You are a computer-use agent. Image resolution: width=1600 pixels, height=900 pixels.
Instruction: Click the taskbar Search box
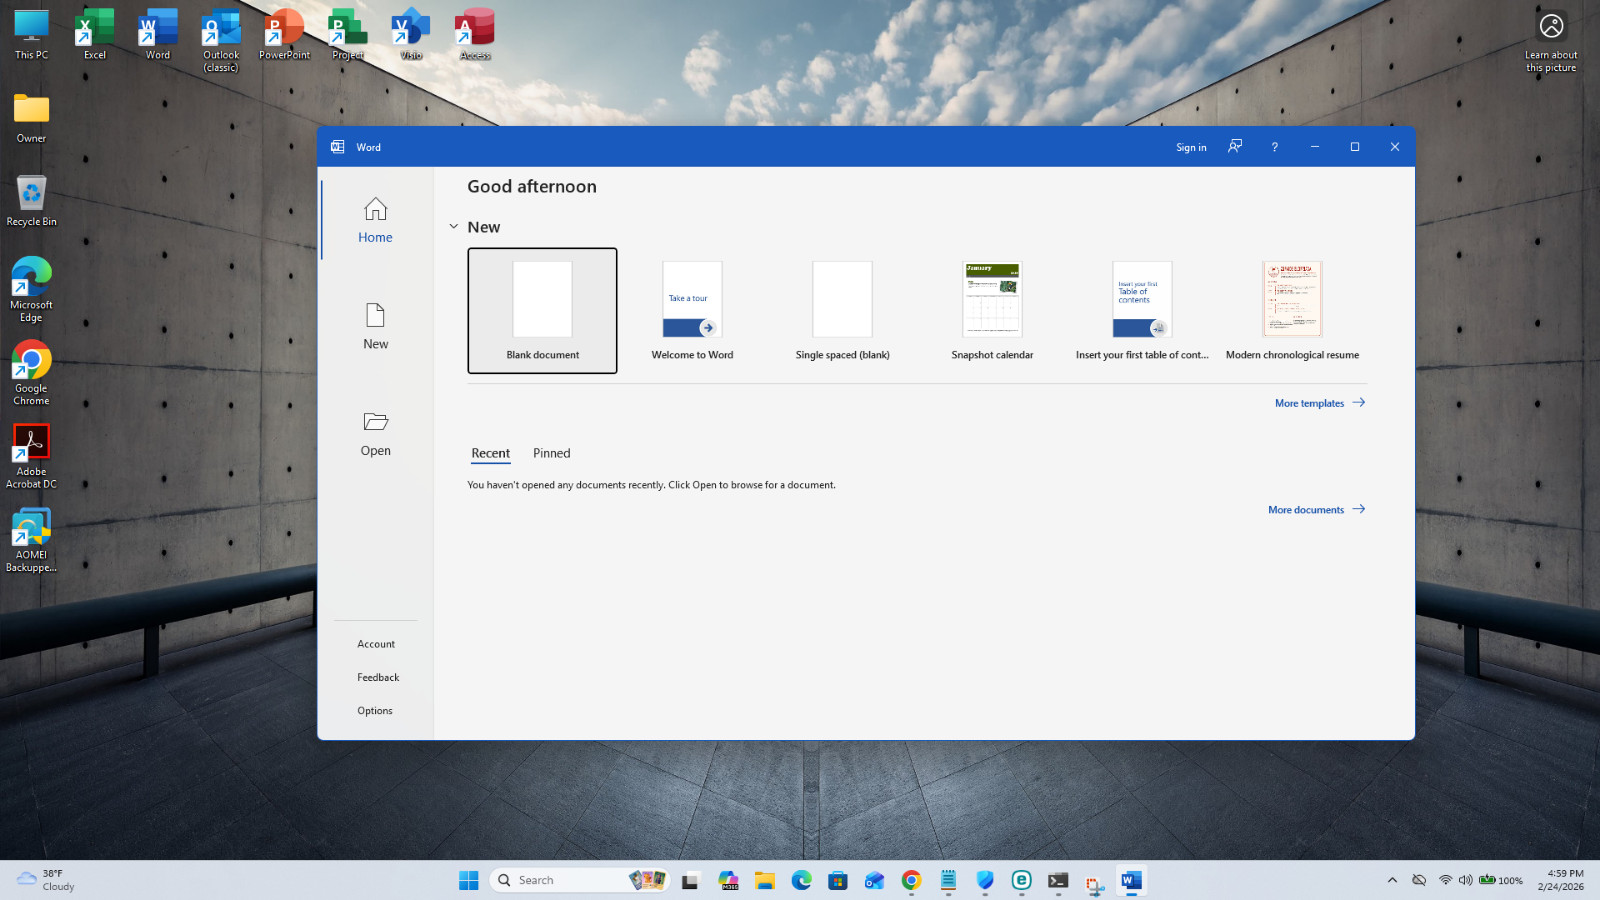(x=580, y=880)
